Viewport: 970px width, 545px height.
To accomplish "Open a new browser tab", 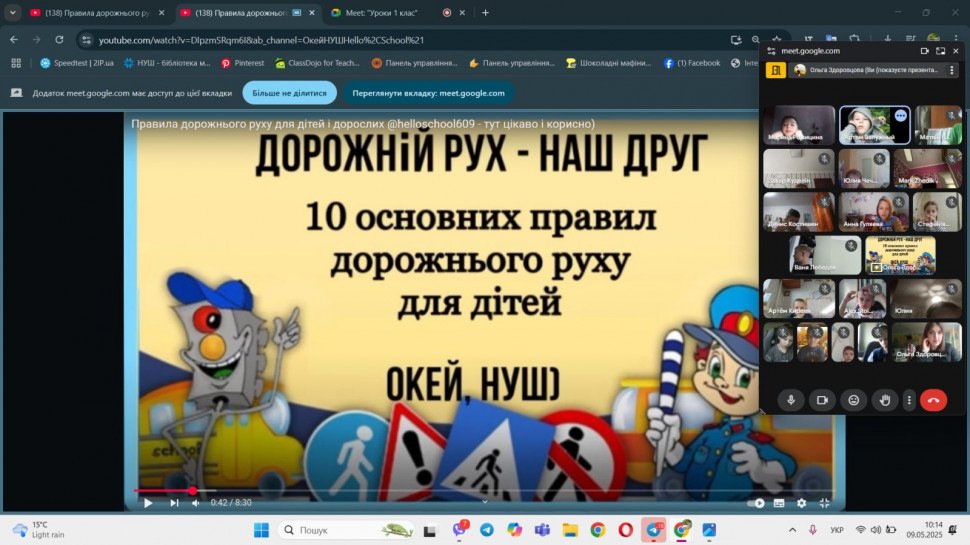I will click(x=485, y=12).
